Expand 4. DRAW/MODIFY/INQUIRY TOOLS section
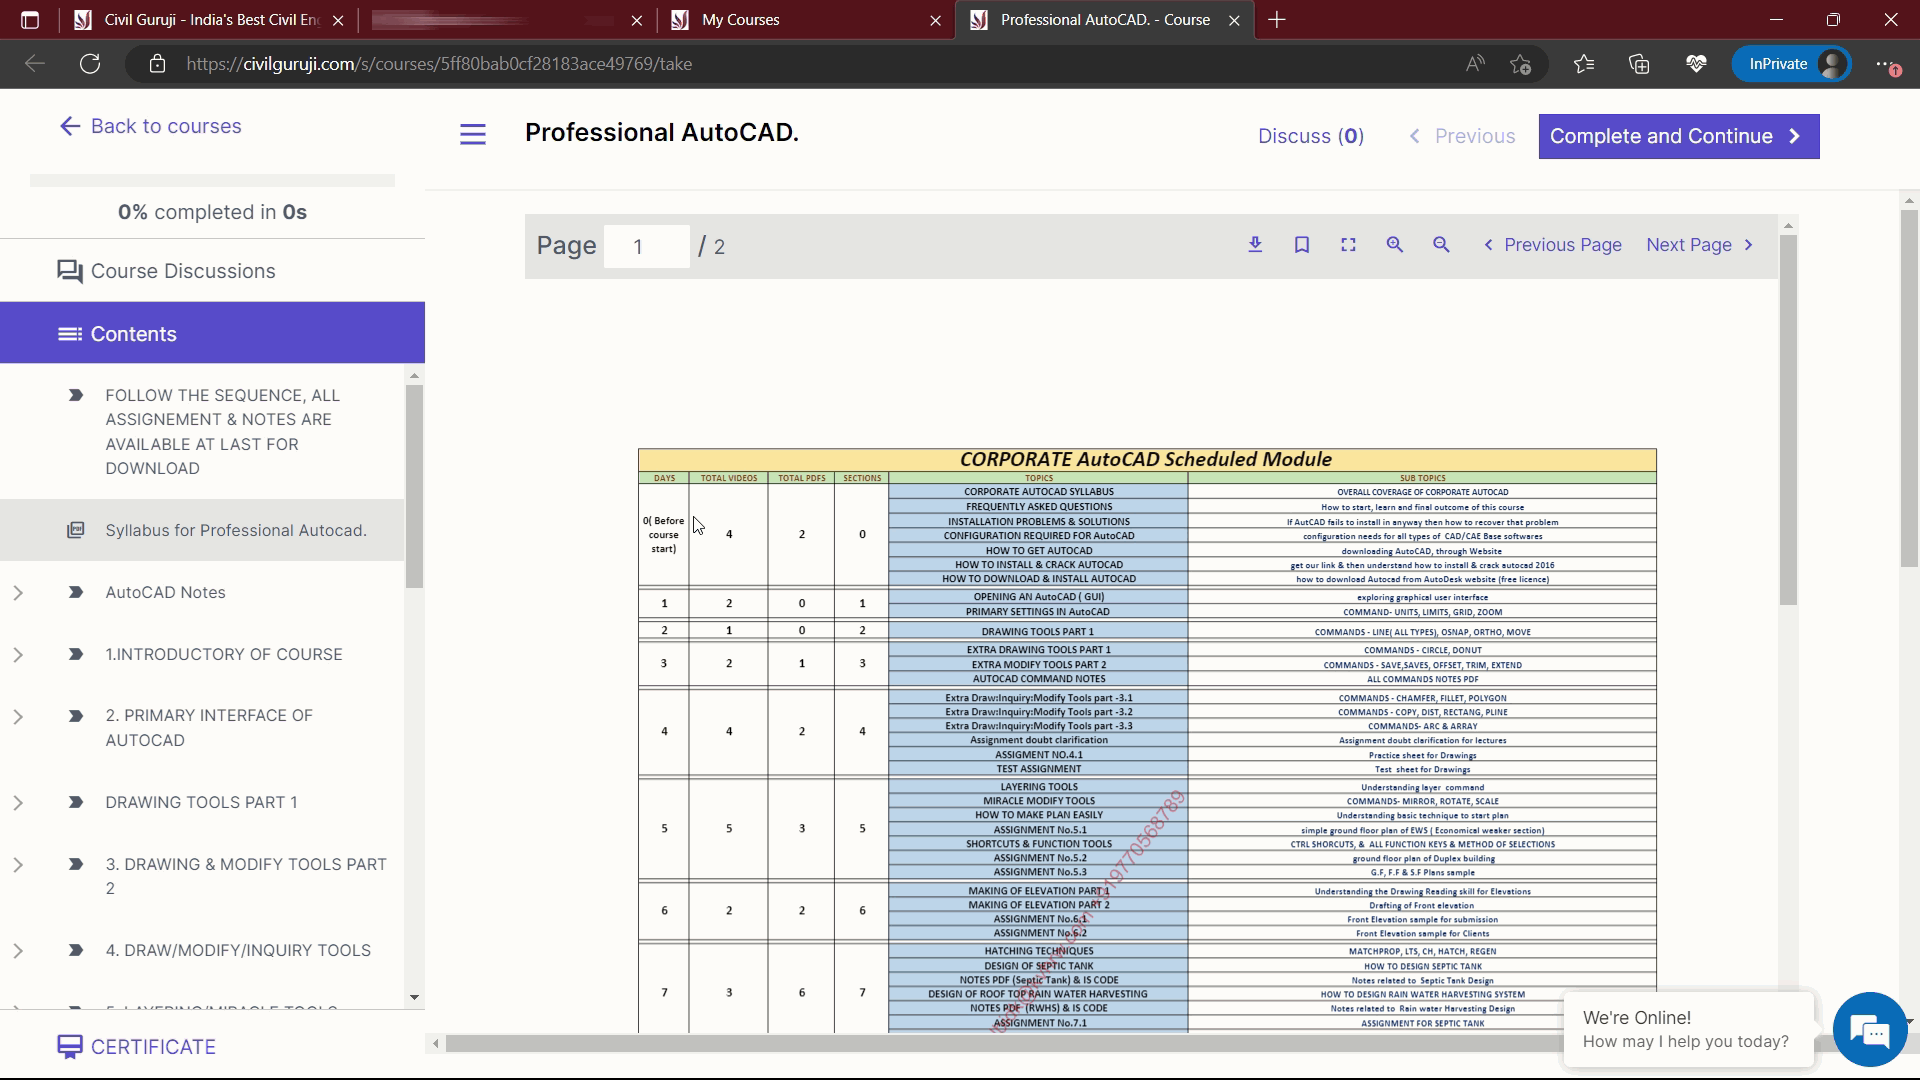The height and width of the screenshot is (1080, 1920). click(18, 951)
